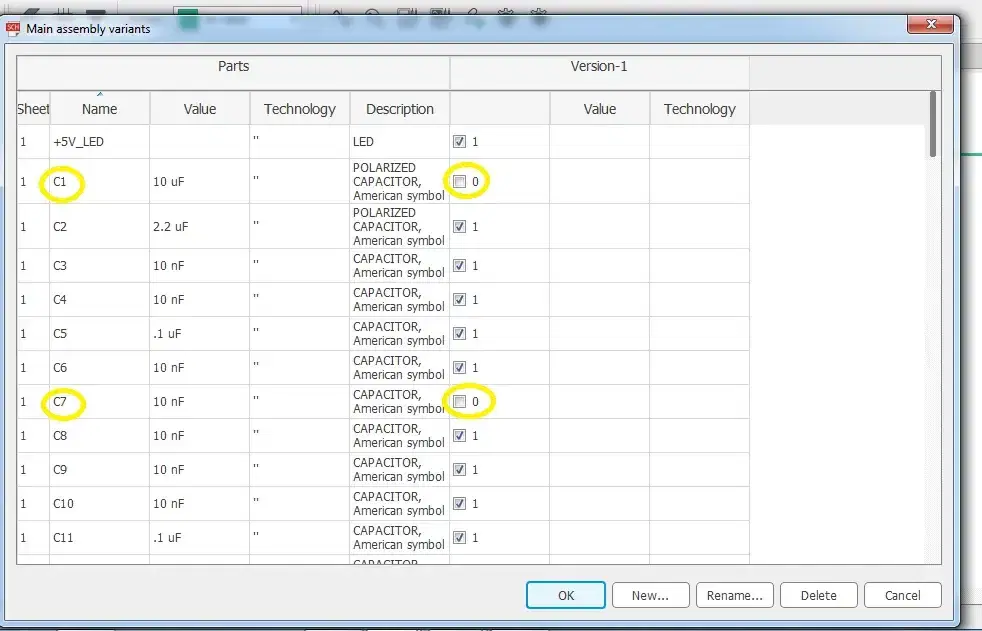Image resolution: width=982 pixels, height=631 pixels.
Task: Disable the C11 Version-1 checkbox
Action: [x=459, y=538]
